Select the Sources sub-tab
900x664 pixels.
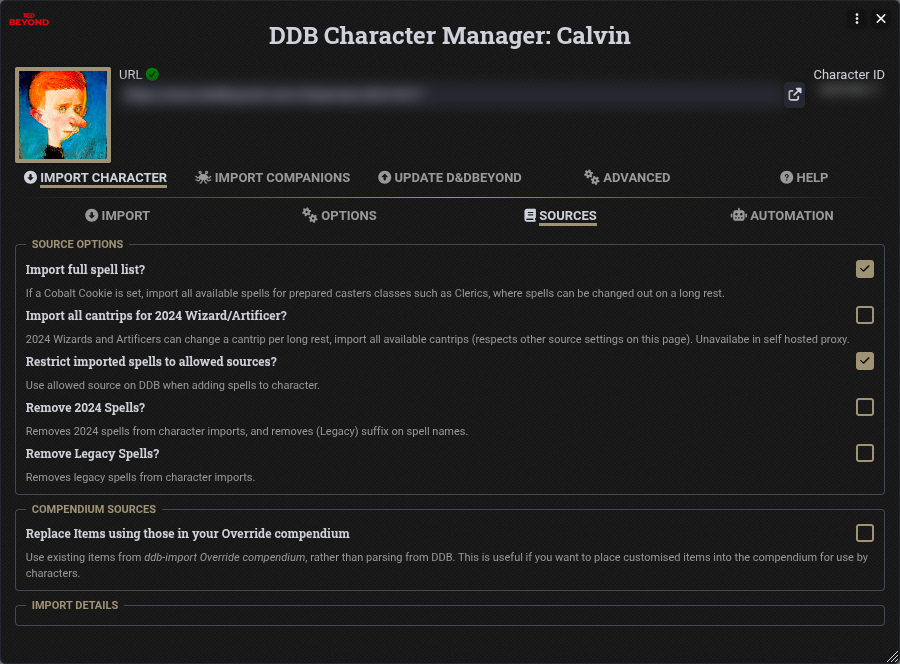(x=560, y=216)
